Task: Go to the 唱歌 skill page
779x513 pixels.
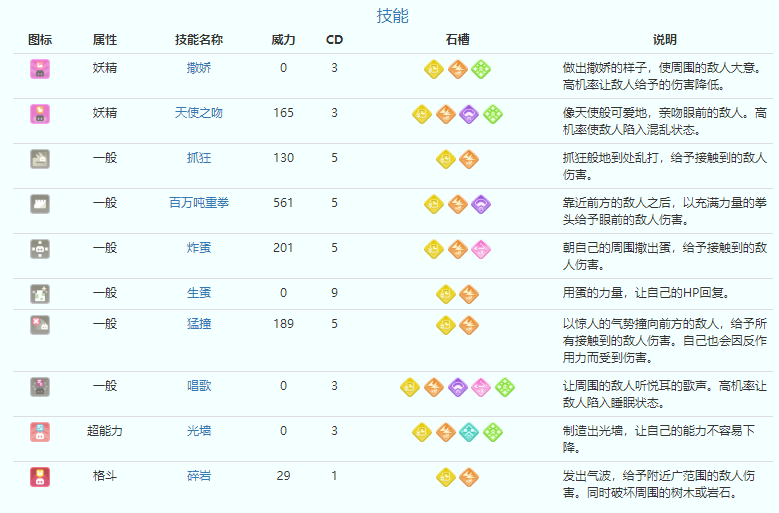Action: pos(198,386)
